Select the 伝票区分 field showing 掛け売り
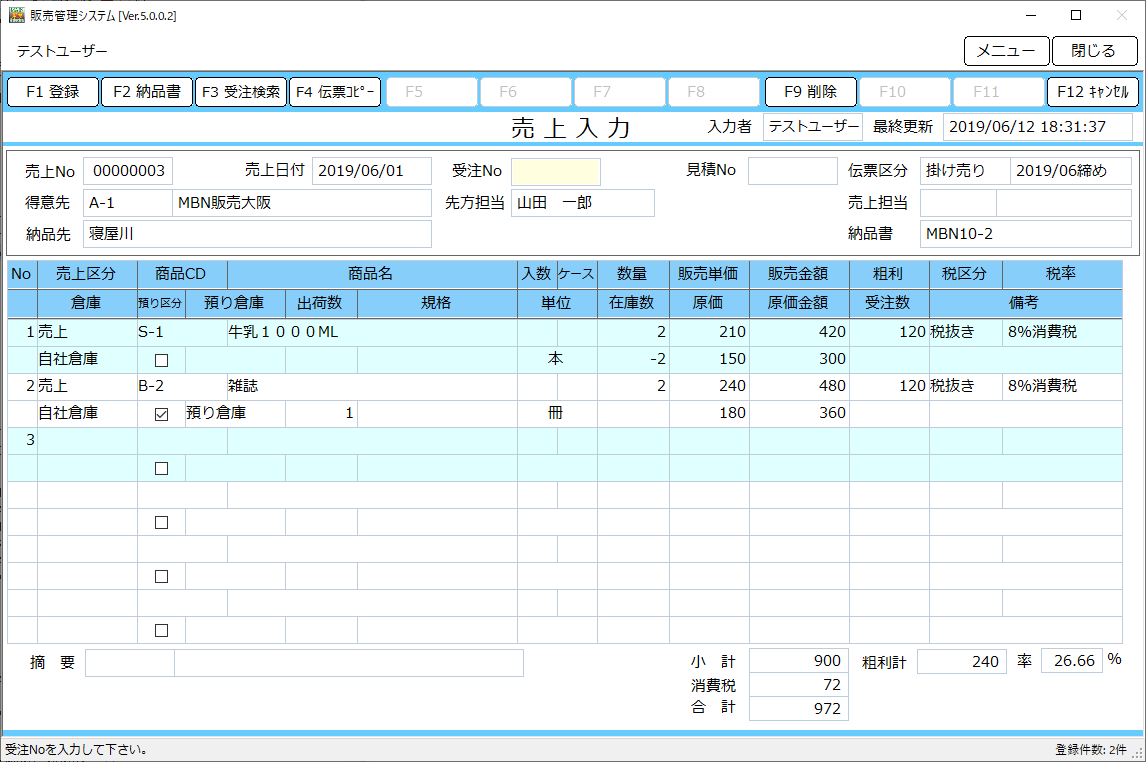The height and width of the screenshot is (762, 1146). click(x=965, y=171)
